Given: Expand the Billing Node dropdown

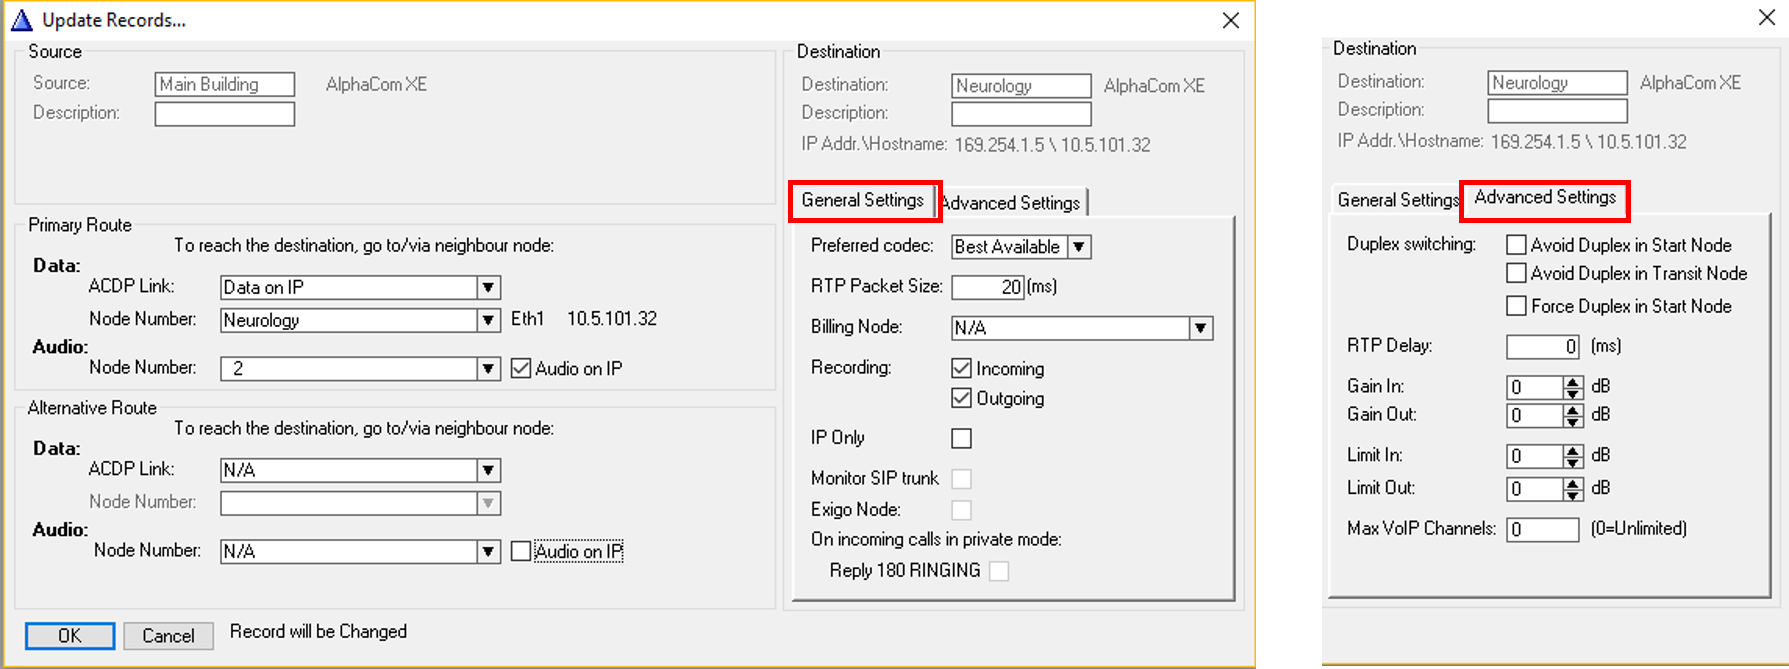Looking at the screenshot, I should 1200,328.
